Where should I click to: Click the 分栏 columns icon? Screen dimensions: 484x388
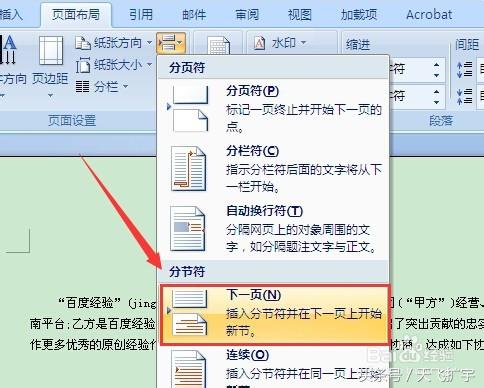tap(82, 87)
